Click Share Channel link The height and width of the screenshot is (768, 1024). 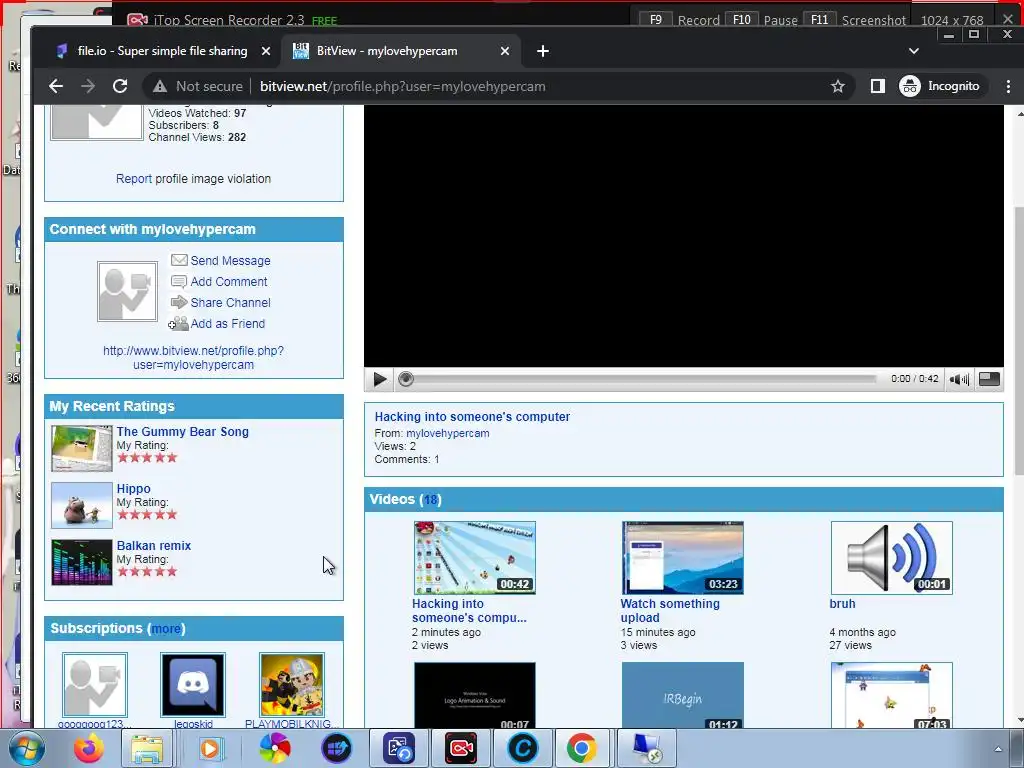click(x=231, y=302)
